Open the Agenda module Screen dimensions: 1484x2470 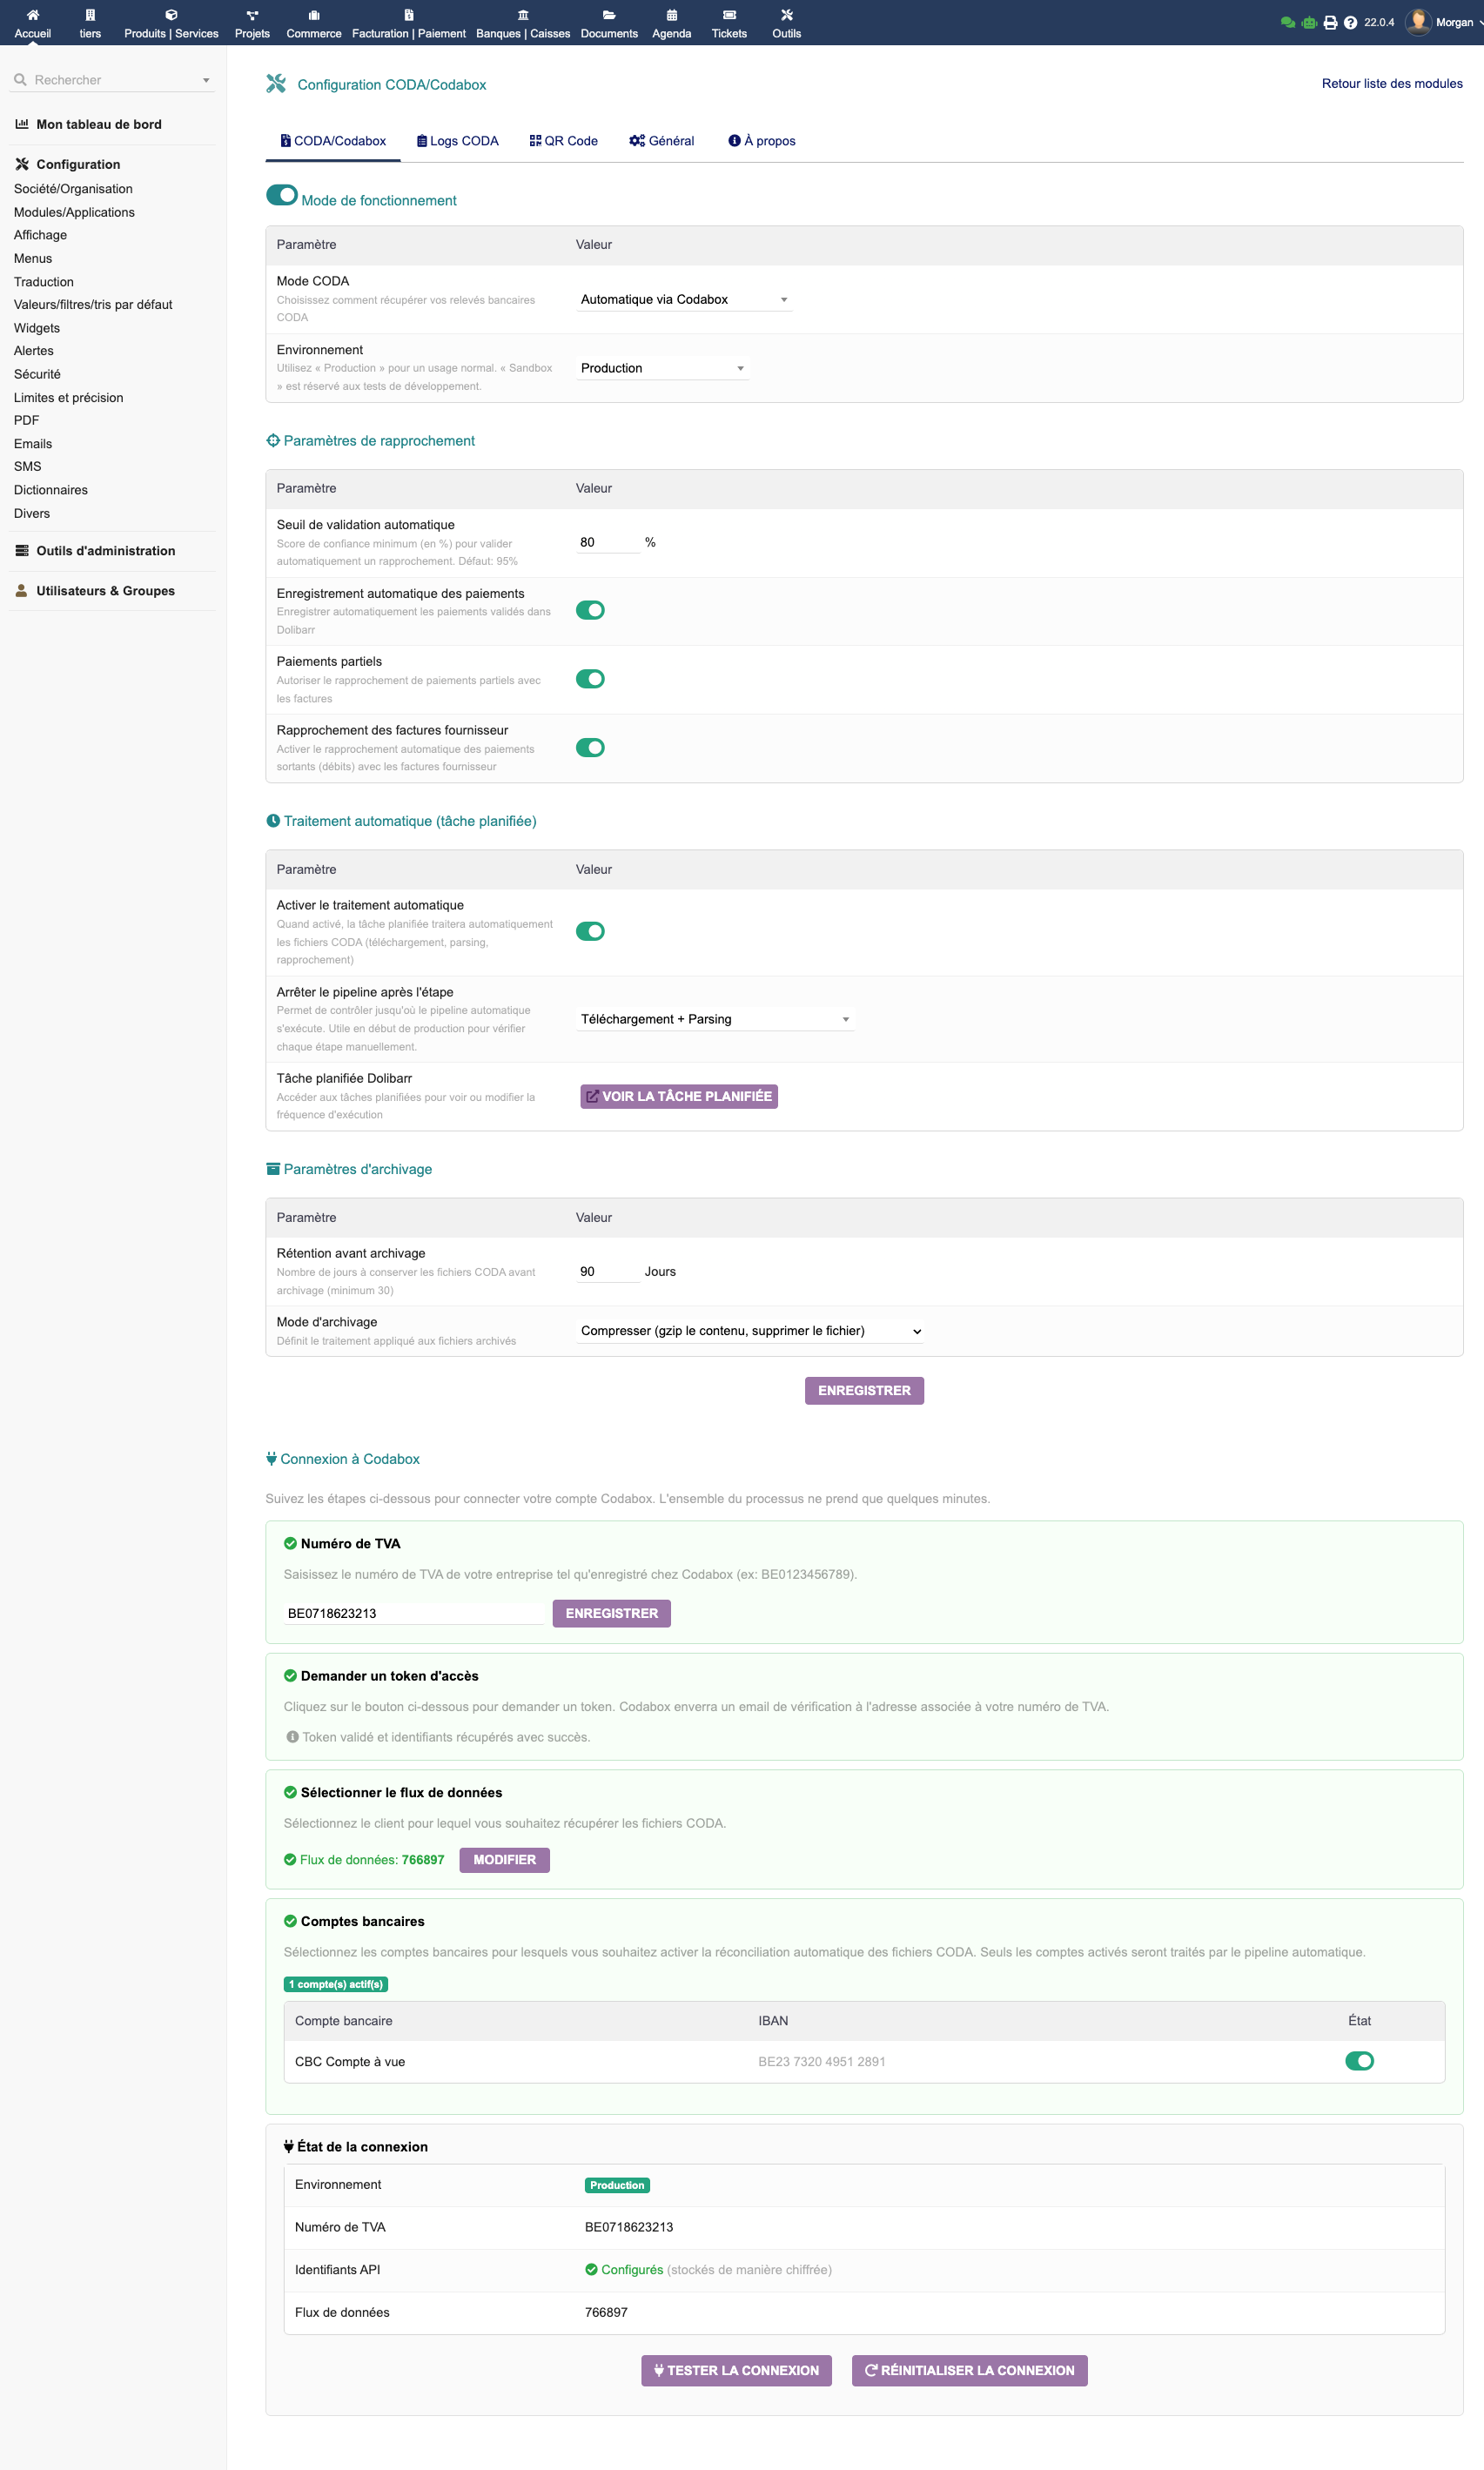point(671,22)
